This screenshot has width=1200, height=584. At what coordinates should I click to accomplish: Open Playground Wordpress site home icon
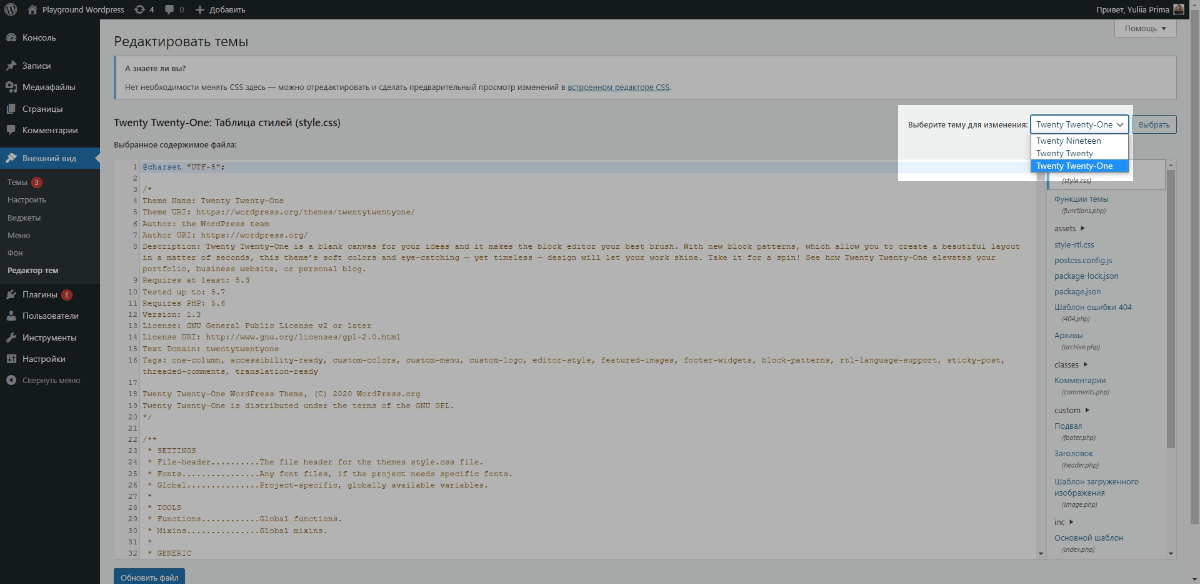pyautogui.click(x=33, y=9)
